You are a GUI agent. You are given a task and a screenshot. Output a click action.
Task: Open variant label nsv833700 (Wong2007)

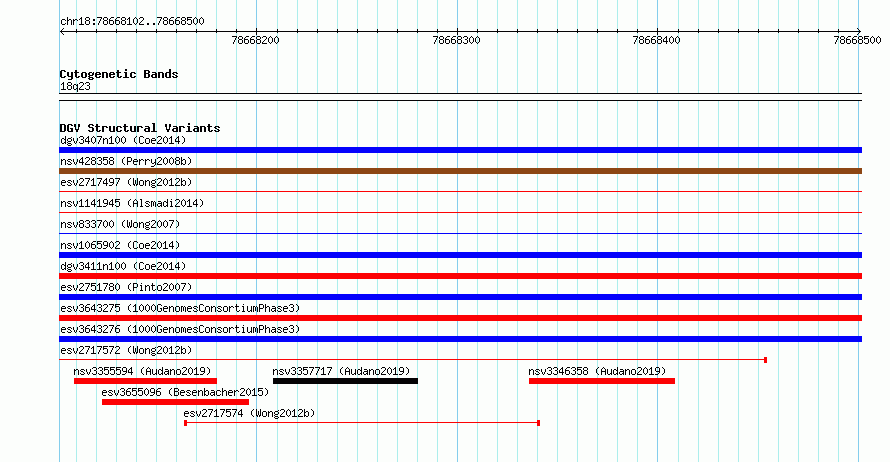pos(120,224)
